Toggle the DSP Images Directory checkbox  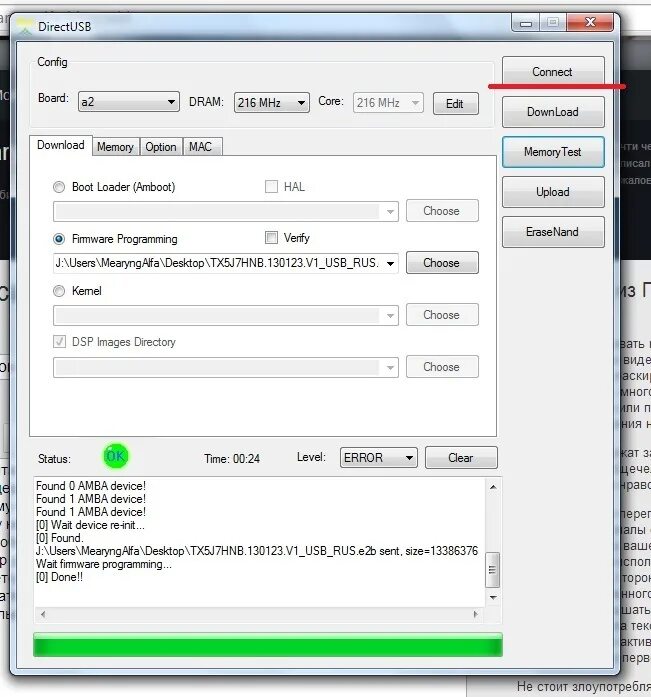point(59,342)
